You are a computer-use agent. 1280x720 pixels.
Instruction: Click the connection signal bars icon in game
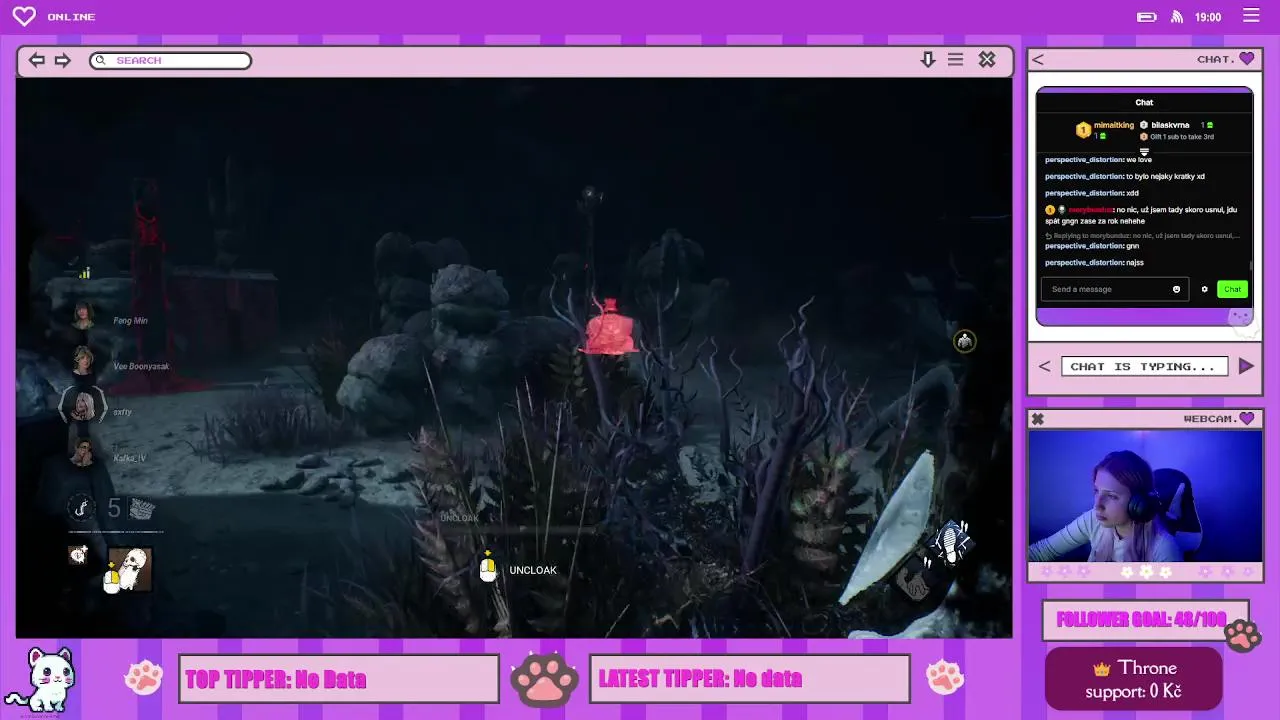click(85, 273)
